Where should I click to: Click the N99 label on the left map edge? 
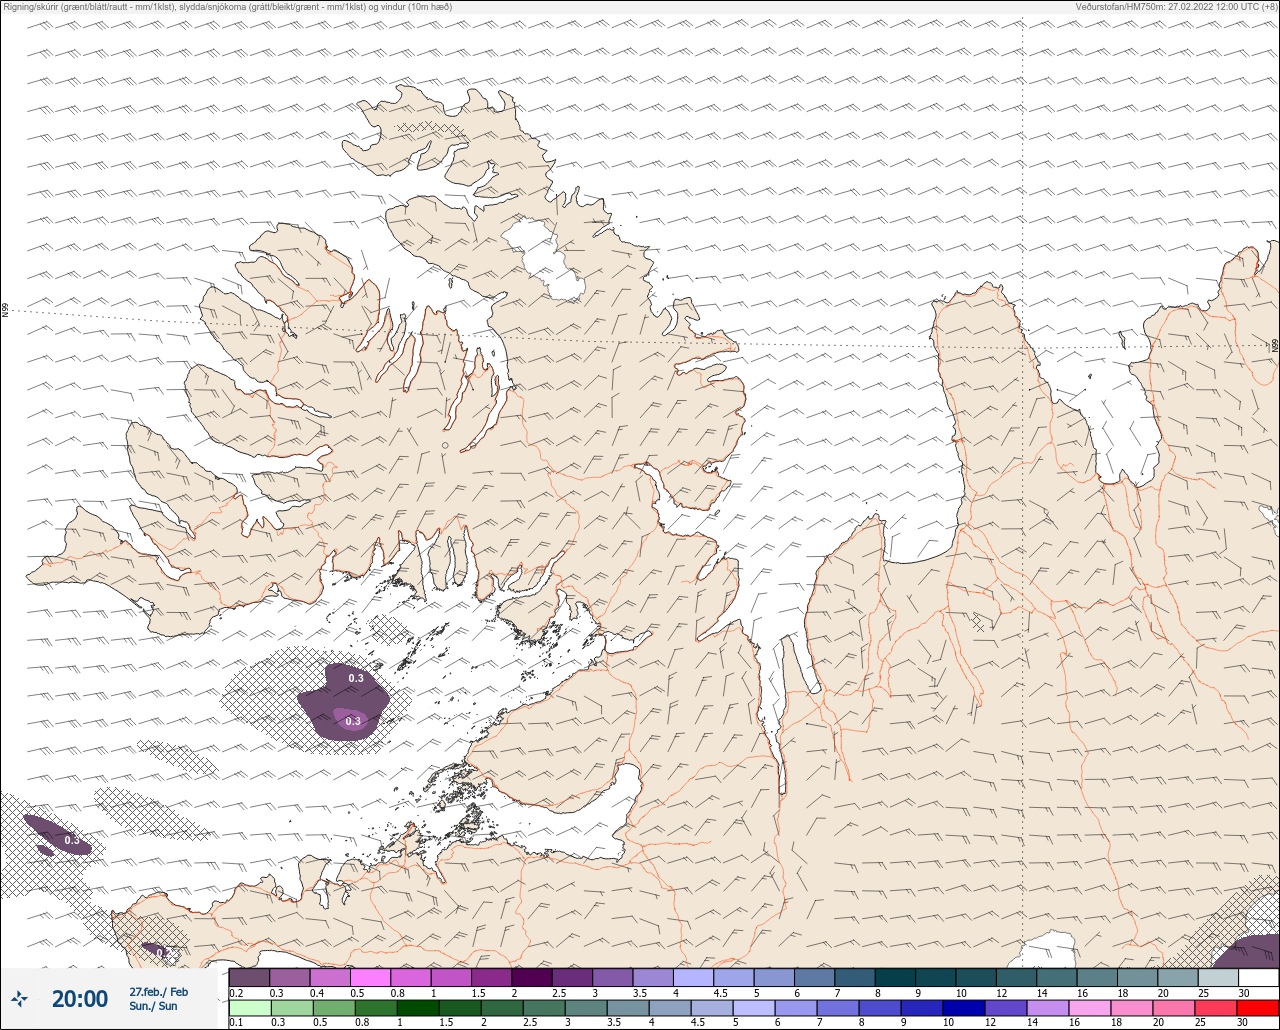coord(5,311)
